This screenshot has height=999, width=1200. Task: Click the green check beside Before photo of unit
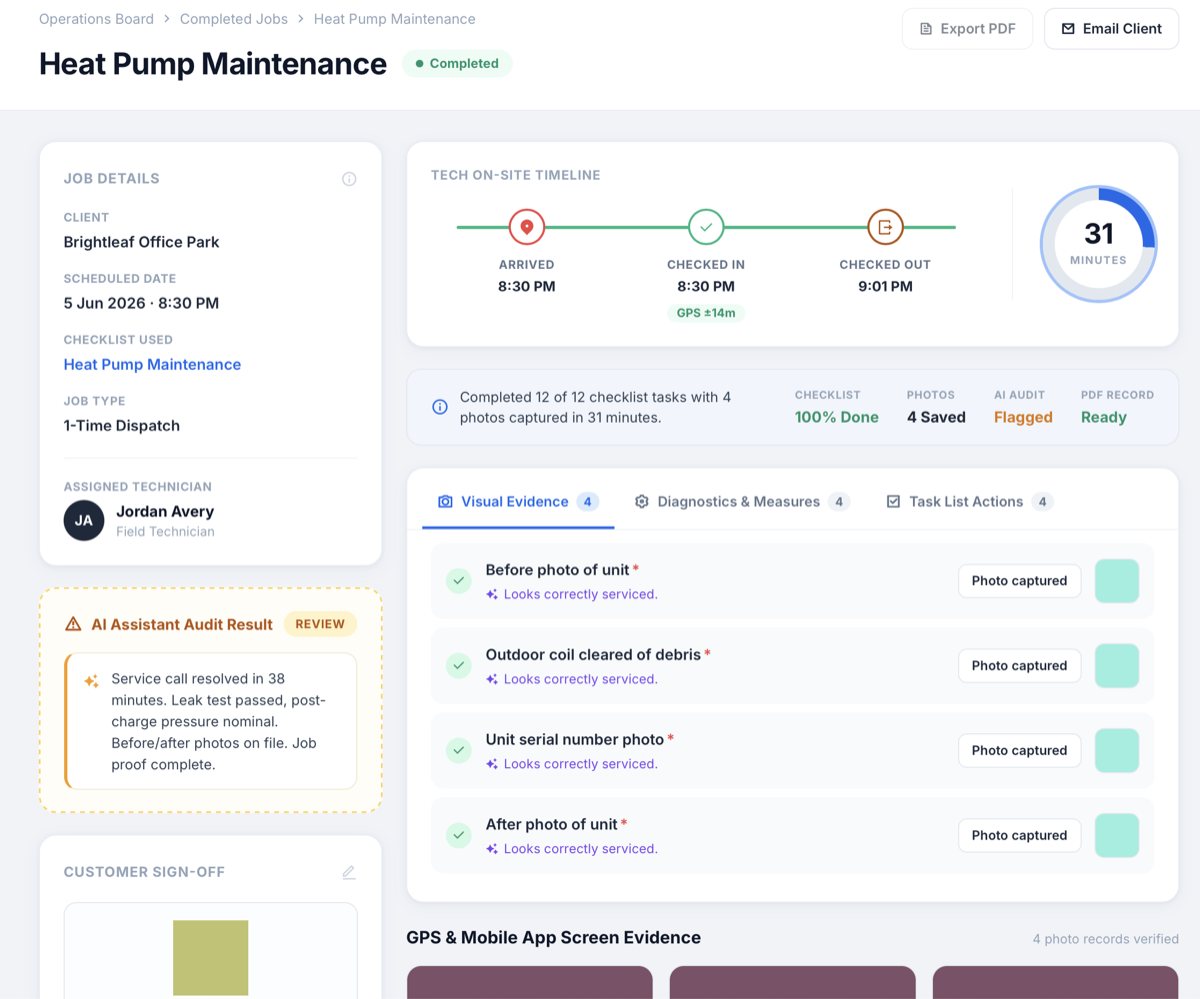tap(459, 581)
